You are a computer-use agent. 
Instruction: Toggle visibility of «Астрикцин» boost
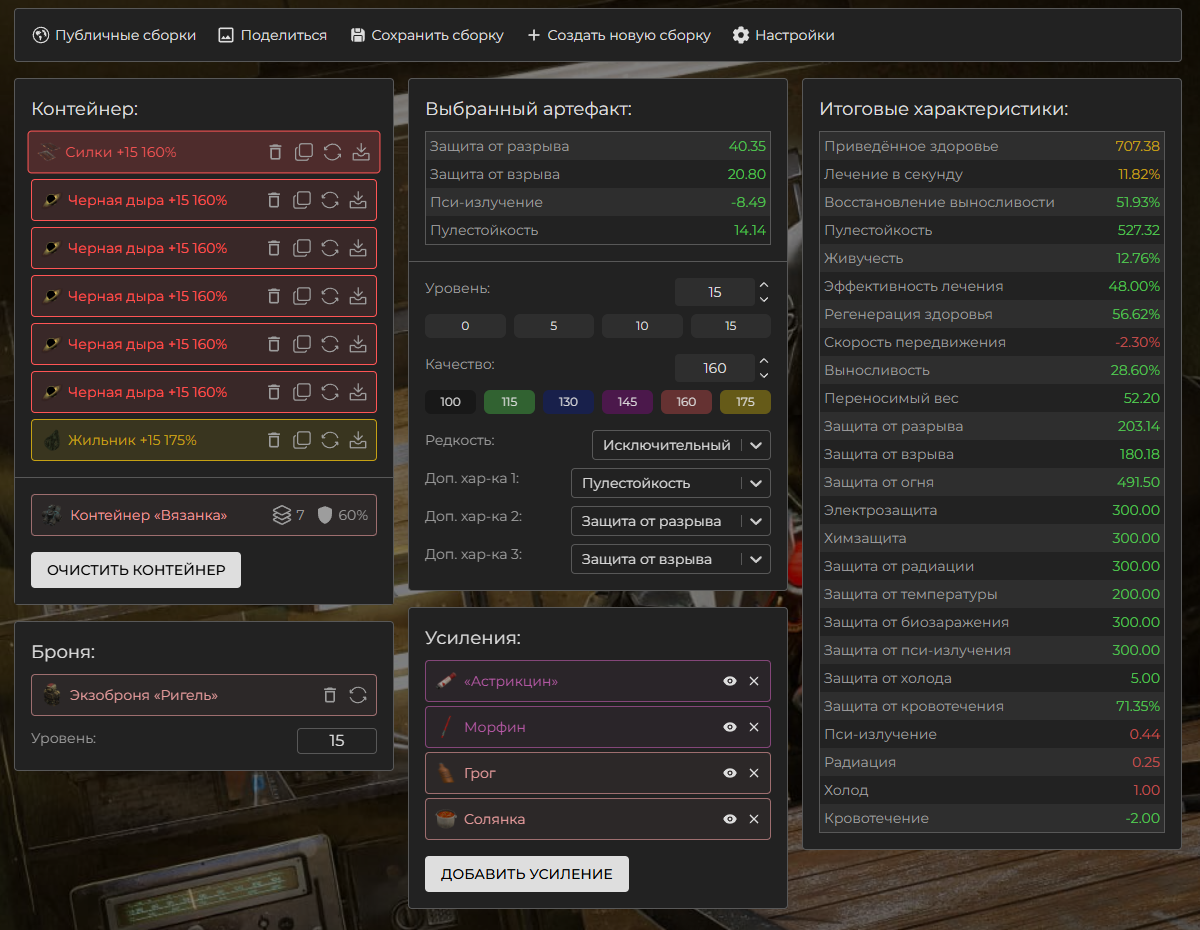[730, 681]
